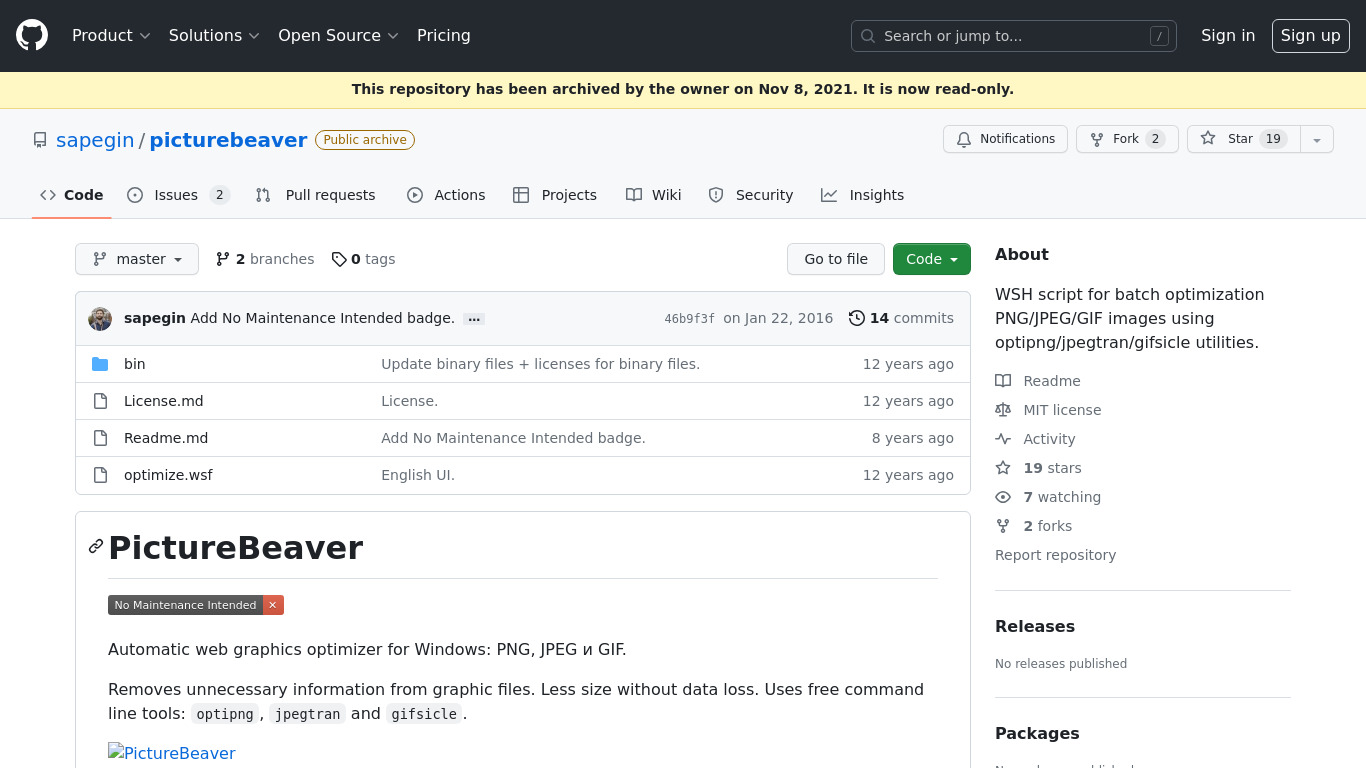Open the 'License.' commit message link
This screenshot has height=768, width=1366.
pos(410,401)
